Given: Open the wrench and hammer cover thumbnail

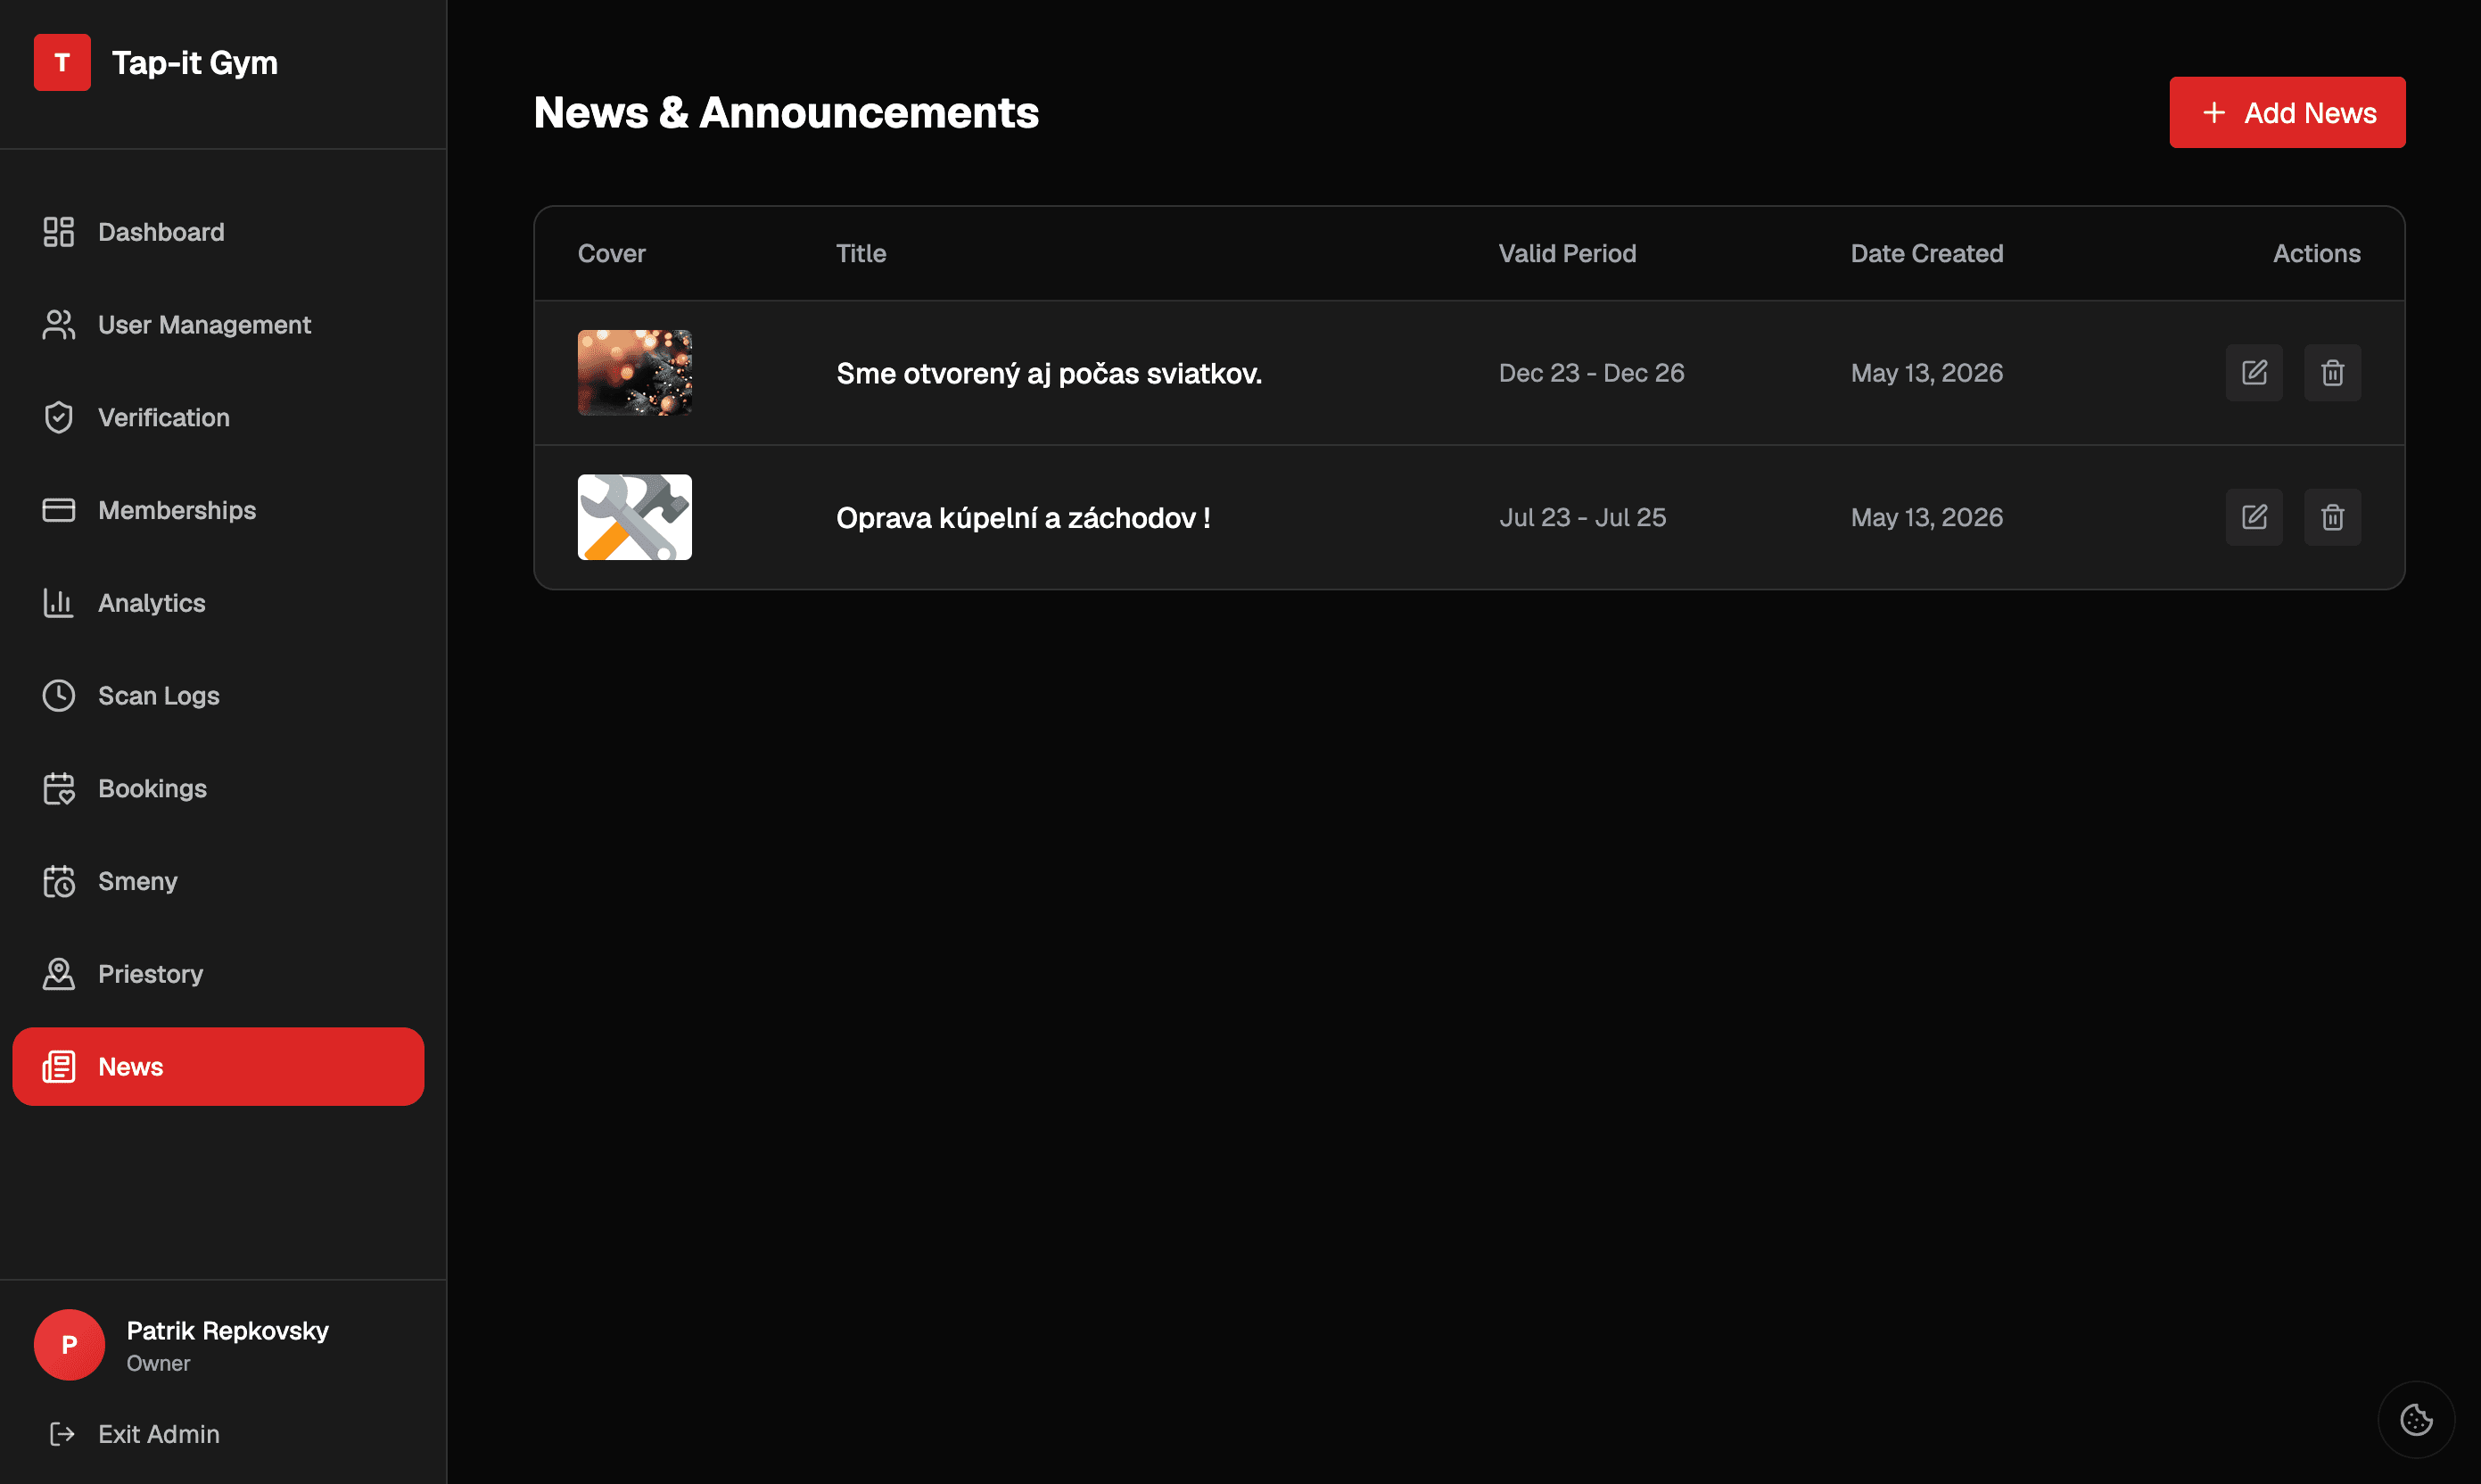Looking at the screenshot, I should [635, 517].
